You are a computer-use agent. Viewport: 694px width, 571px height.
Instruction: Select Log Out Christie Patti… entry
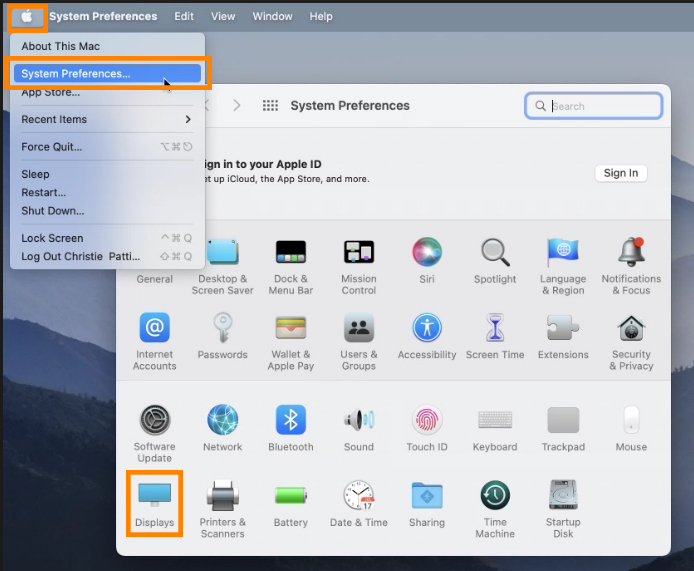tap(107, 256)
